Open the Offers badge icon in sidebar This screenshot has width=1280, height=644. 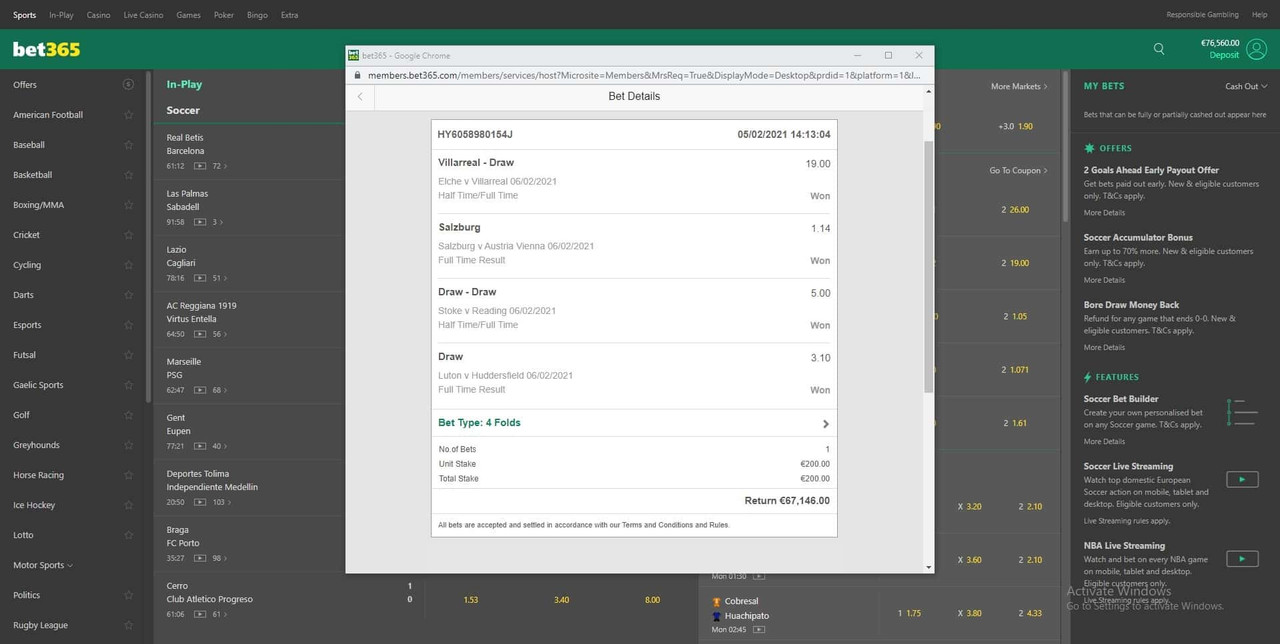click(128, 85)
